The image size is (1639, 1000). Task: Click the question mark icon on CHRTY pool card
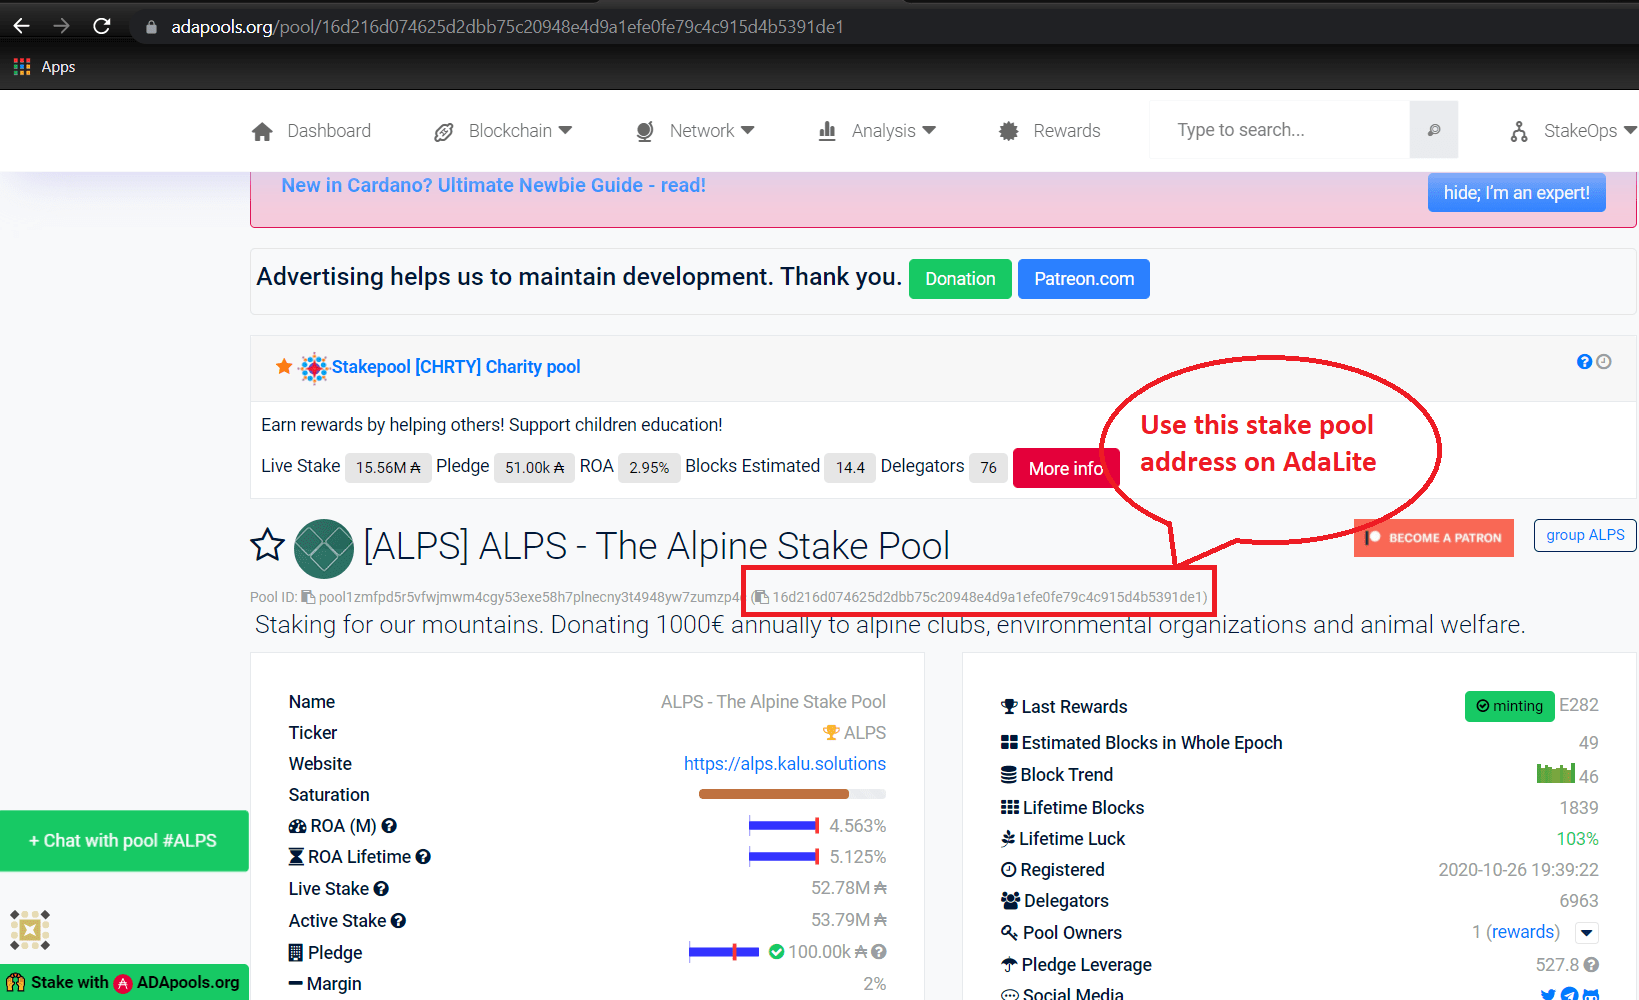pyautogui.click(x=1583, y=361)
